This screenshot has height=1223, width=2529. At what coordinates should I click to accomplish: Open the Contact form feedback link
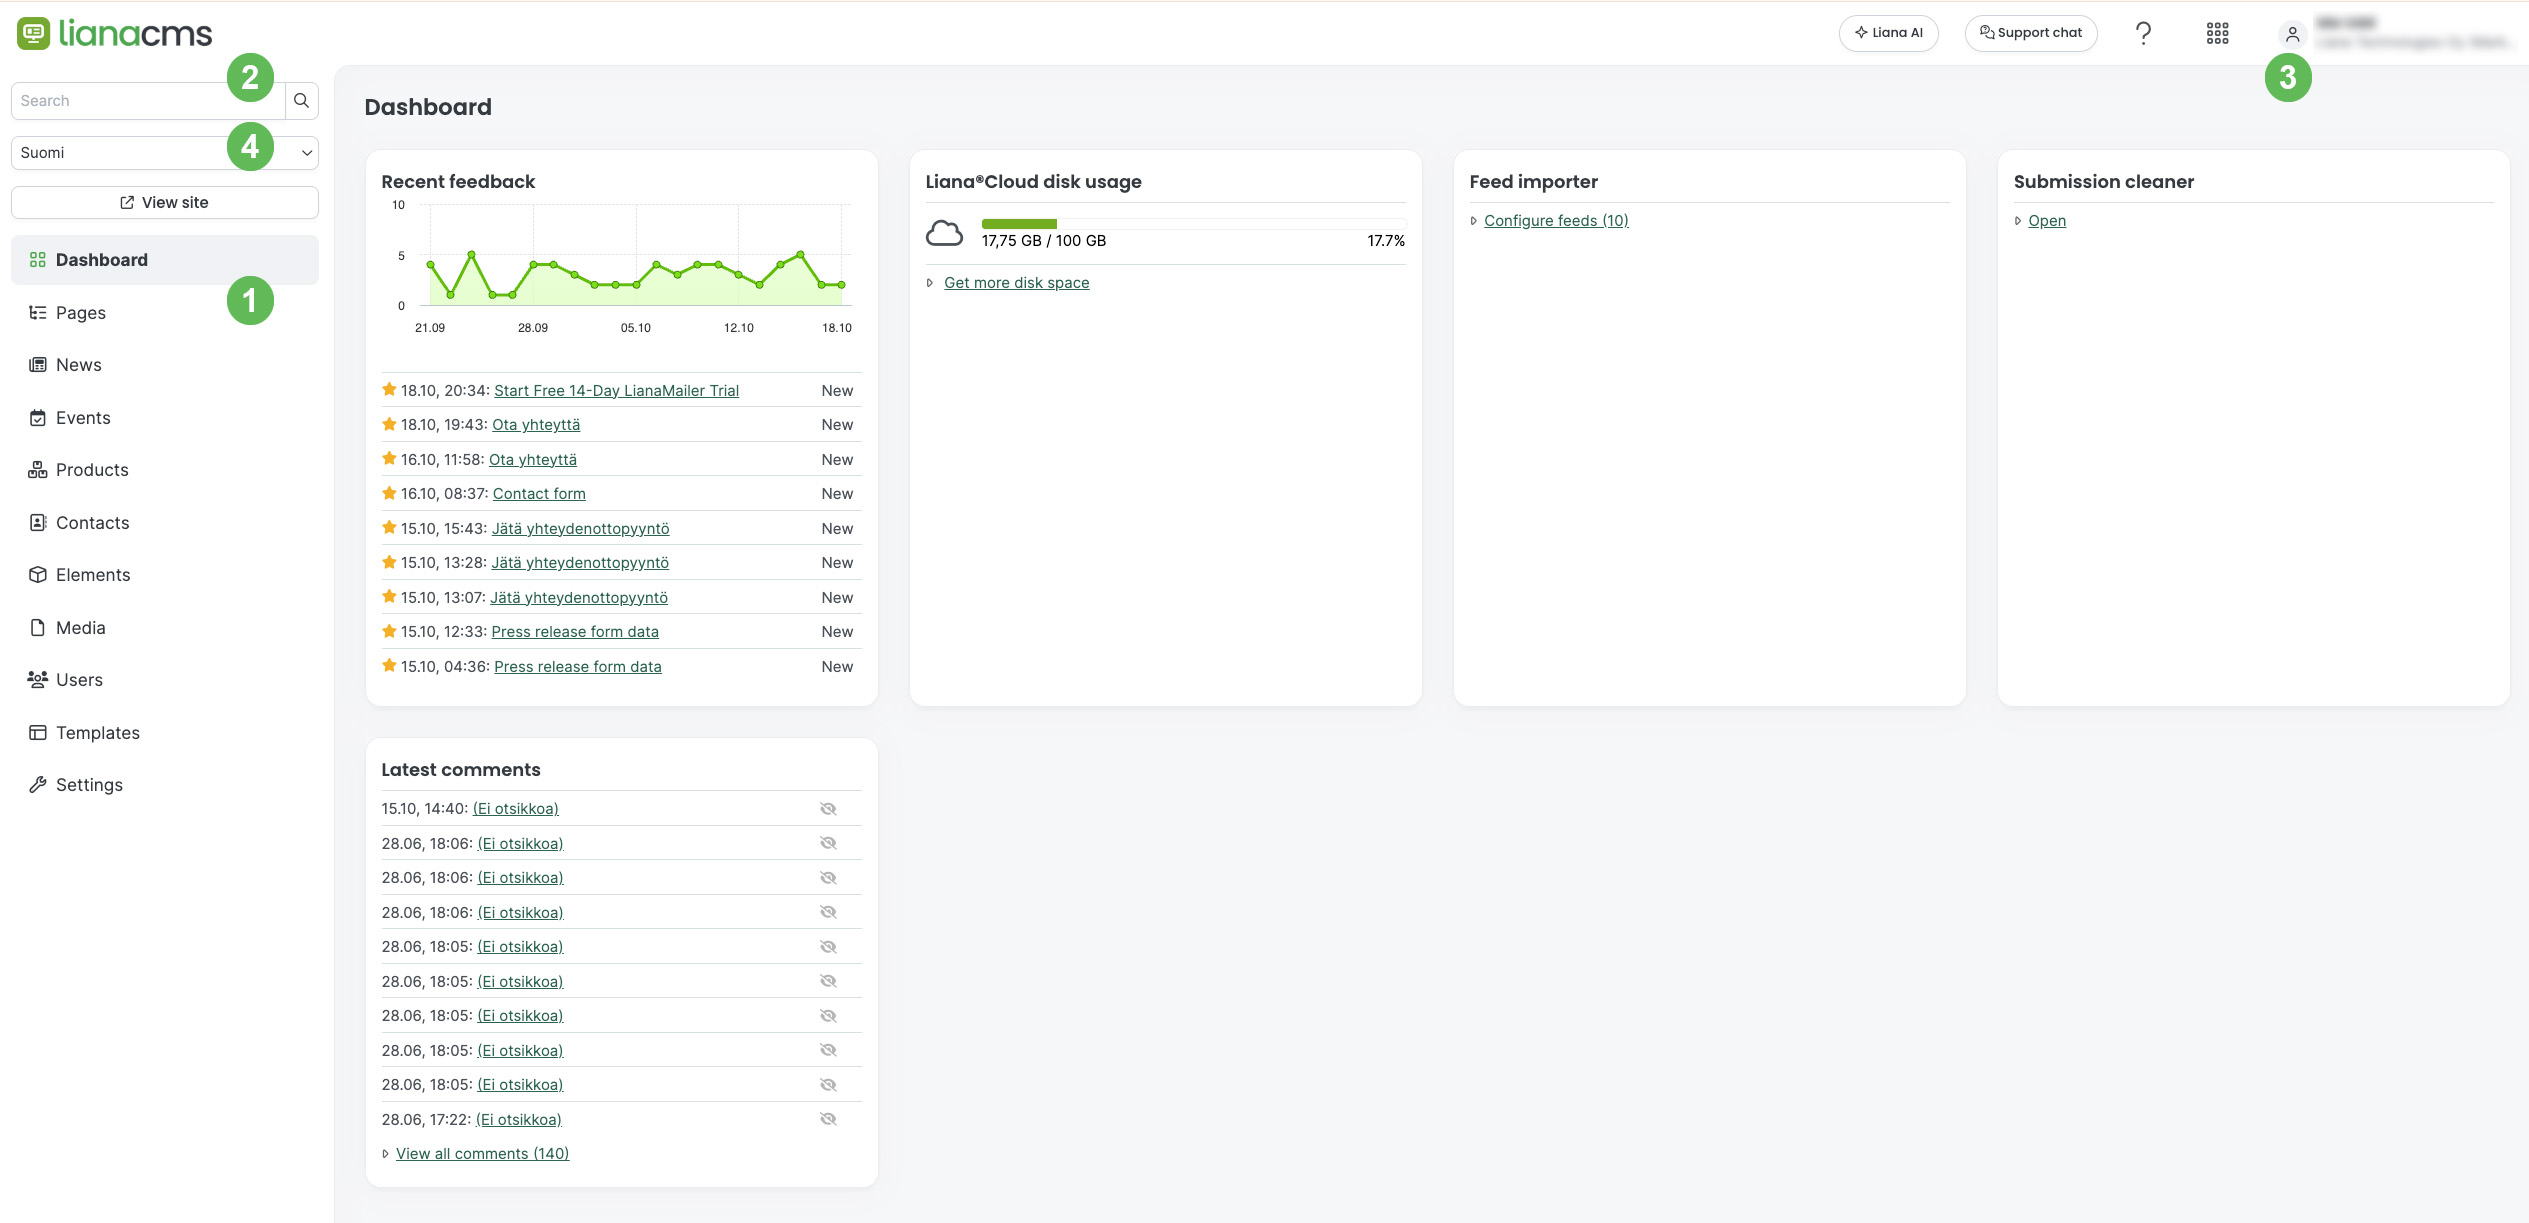tap(539, 494)
